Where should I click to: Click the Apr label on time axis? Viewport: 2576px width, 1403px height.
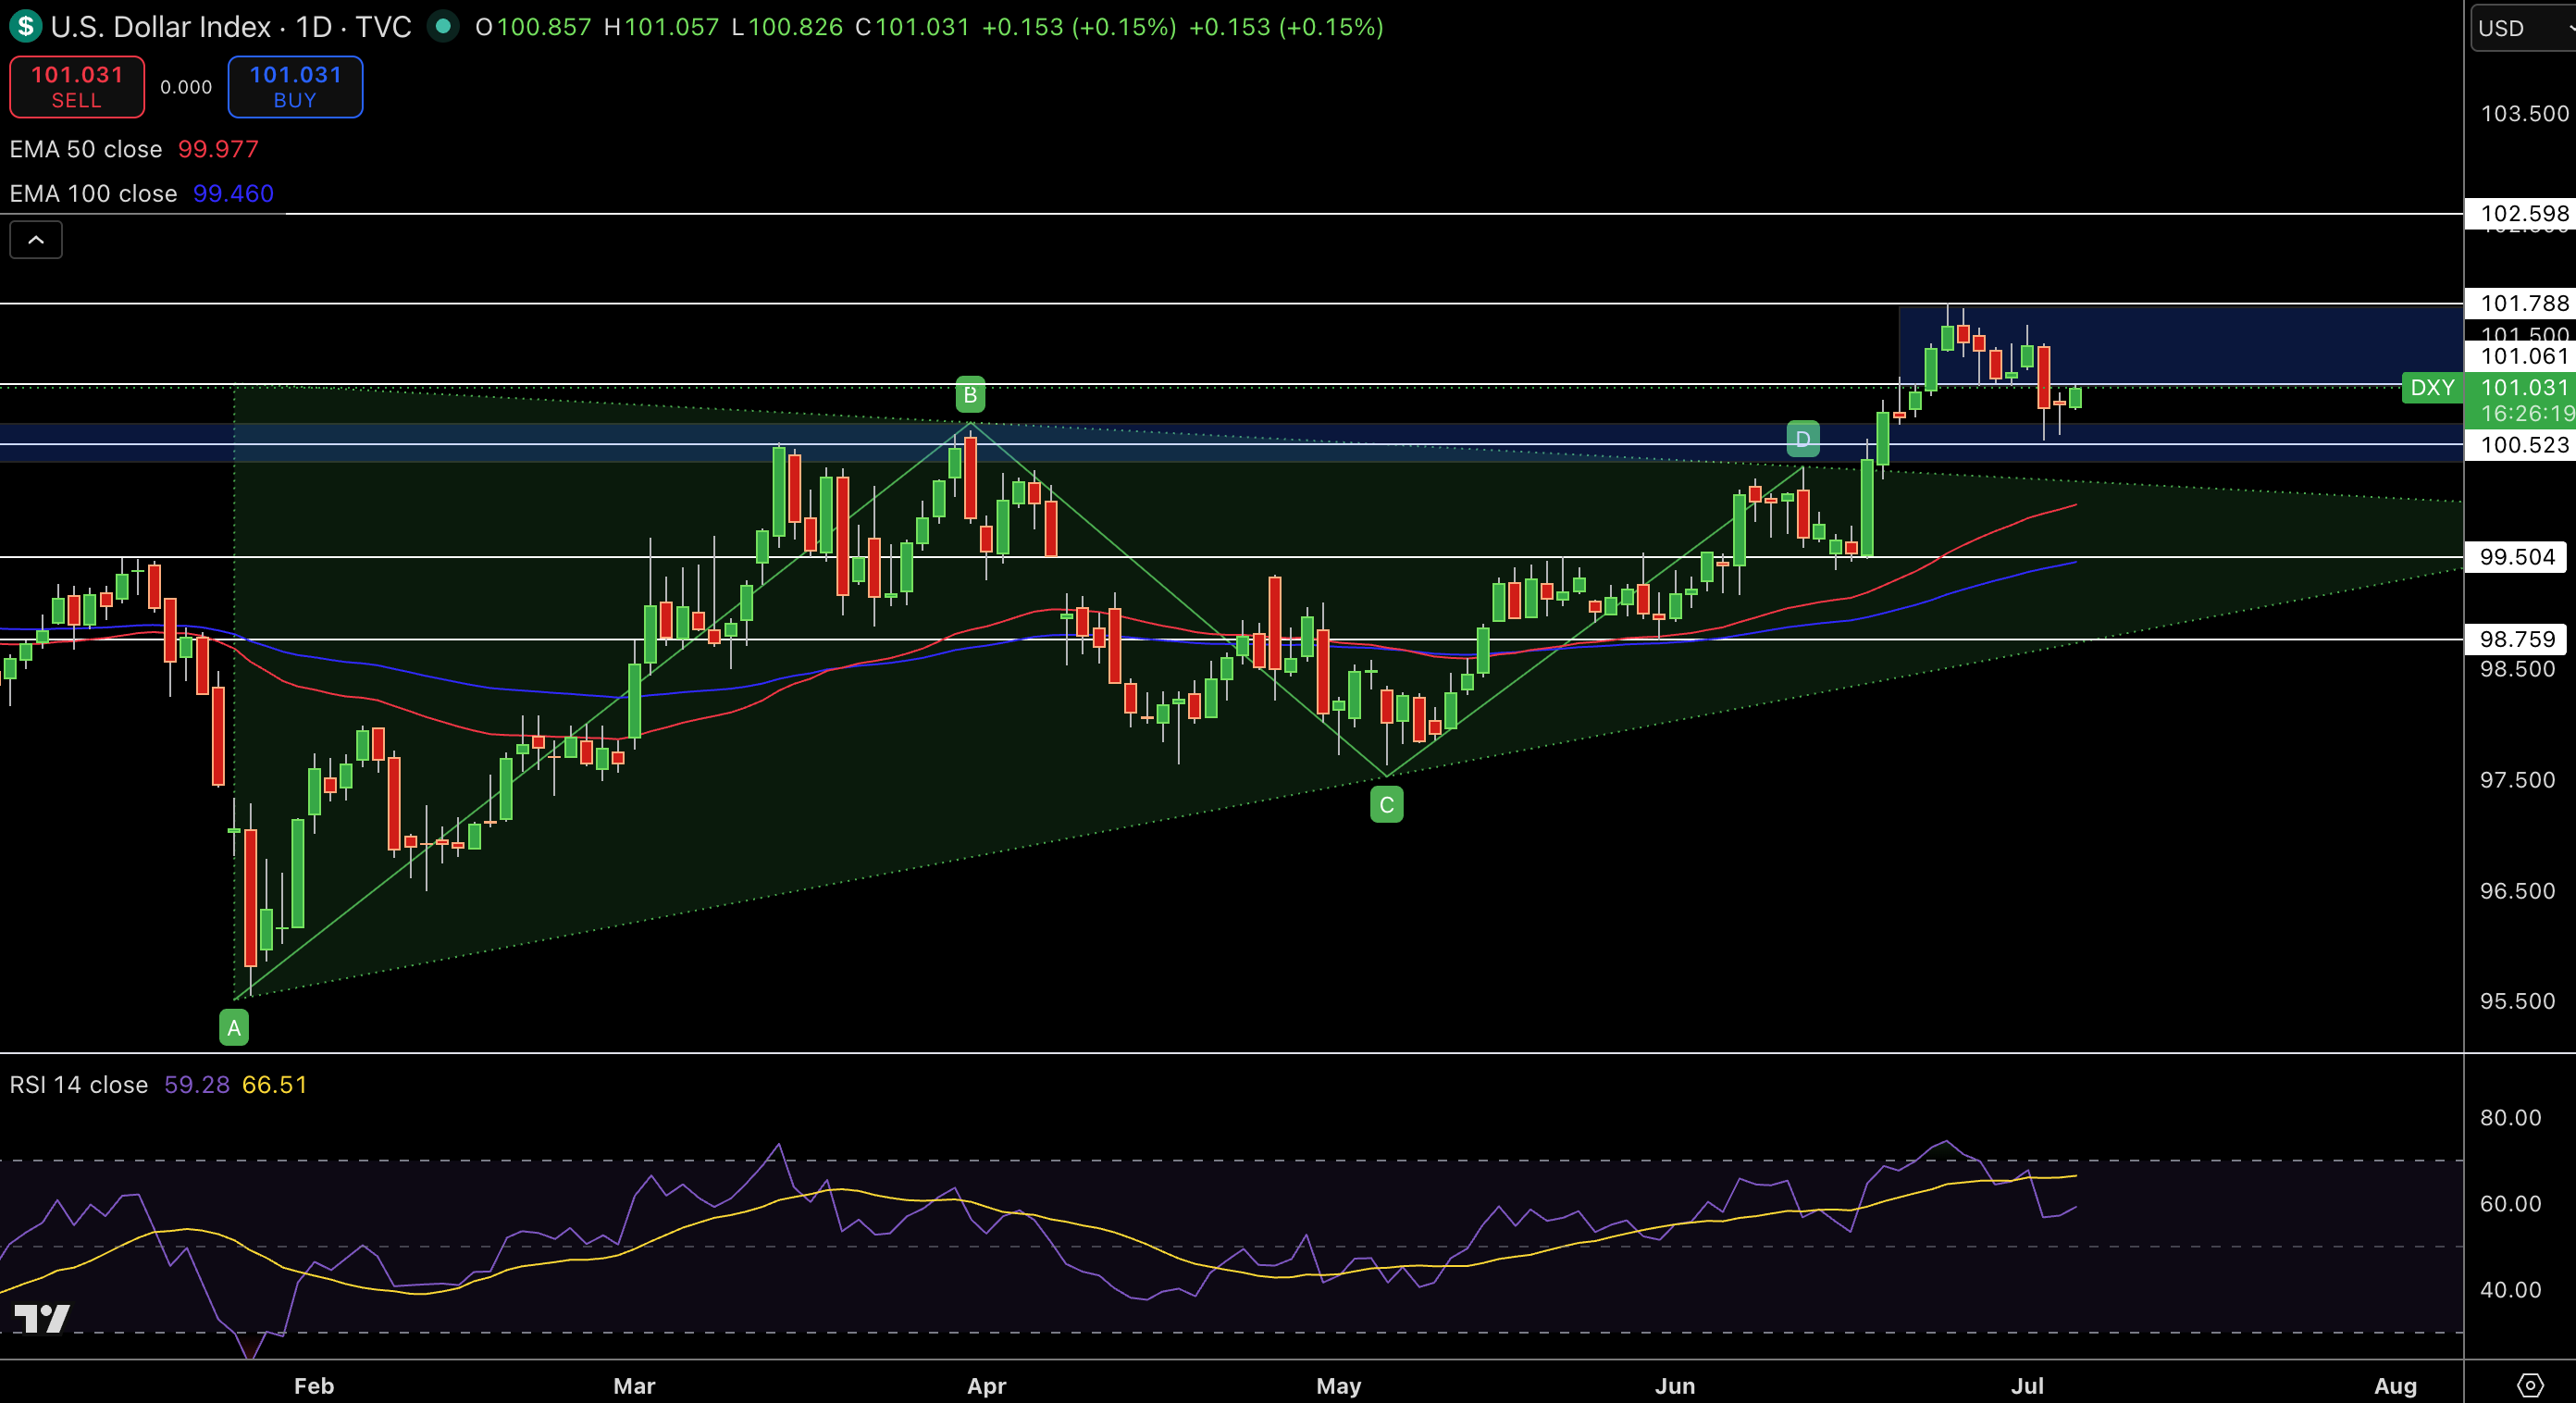point(986,1386)
